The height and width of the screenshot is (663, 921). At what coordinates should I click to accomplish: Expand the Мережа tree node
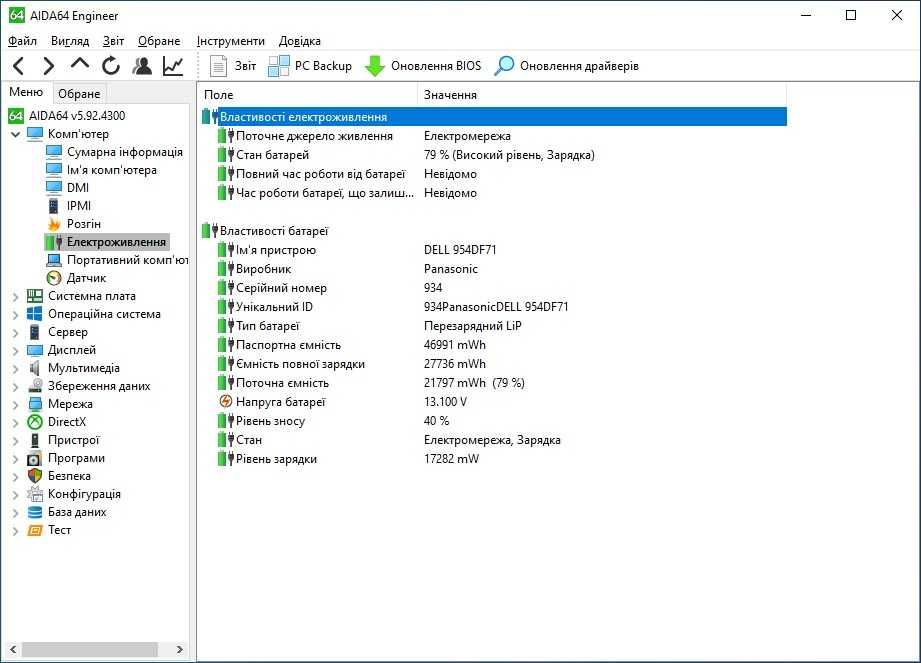(x=16, y=405)
